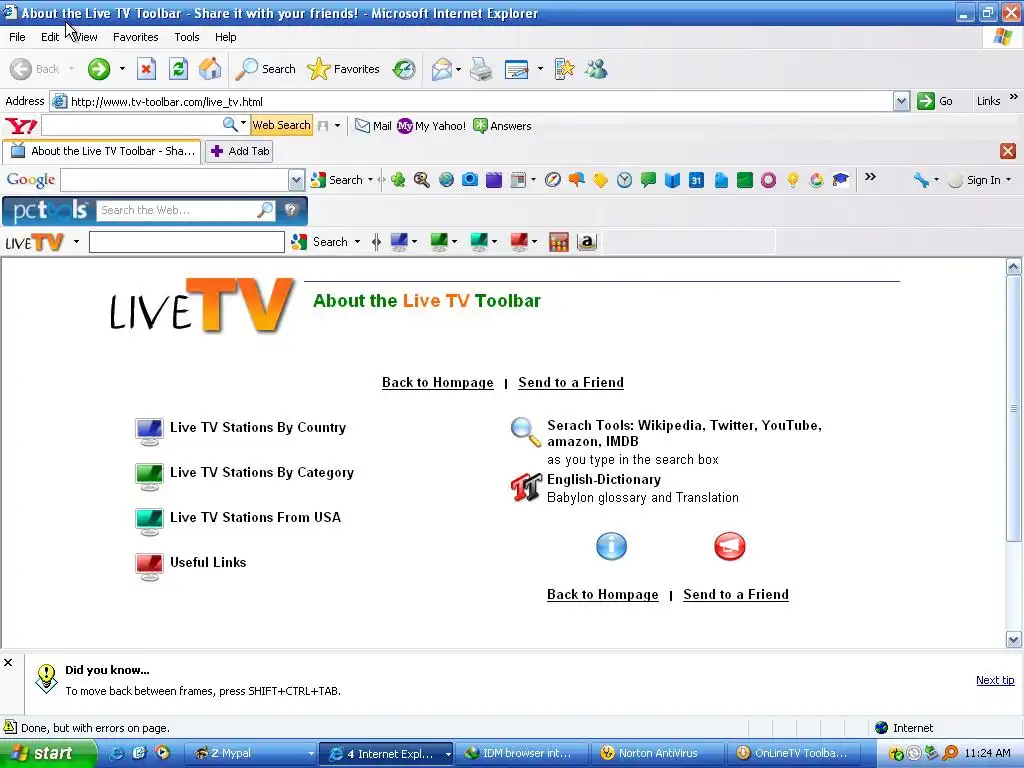Click the blue info circle on page
1024x768 pixels.
point(611,546)
